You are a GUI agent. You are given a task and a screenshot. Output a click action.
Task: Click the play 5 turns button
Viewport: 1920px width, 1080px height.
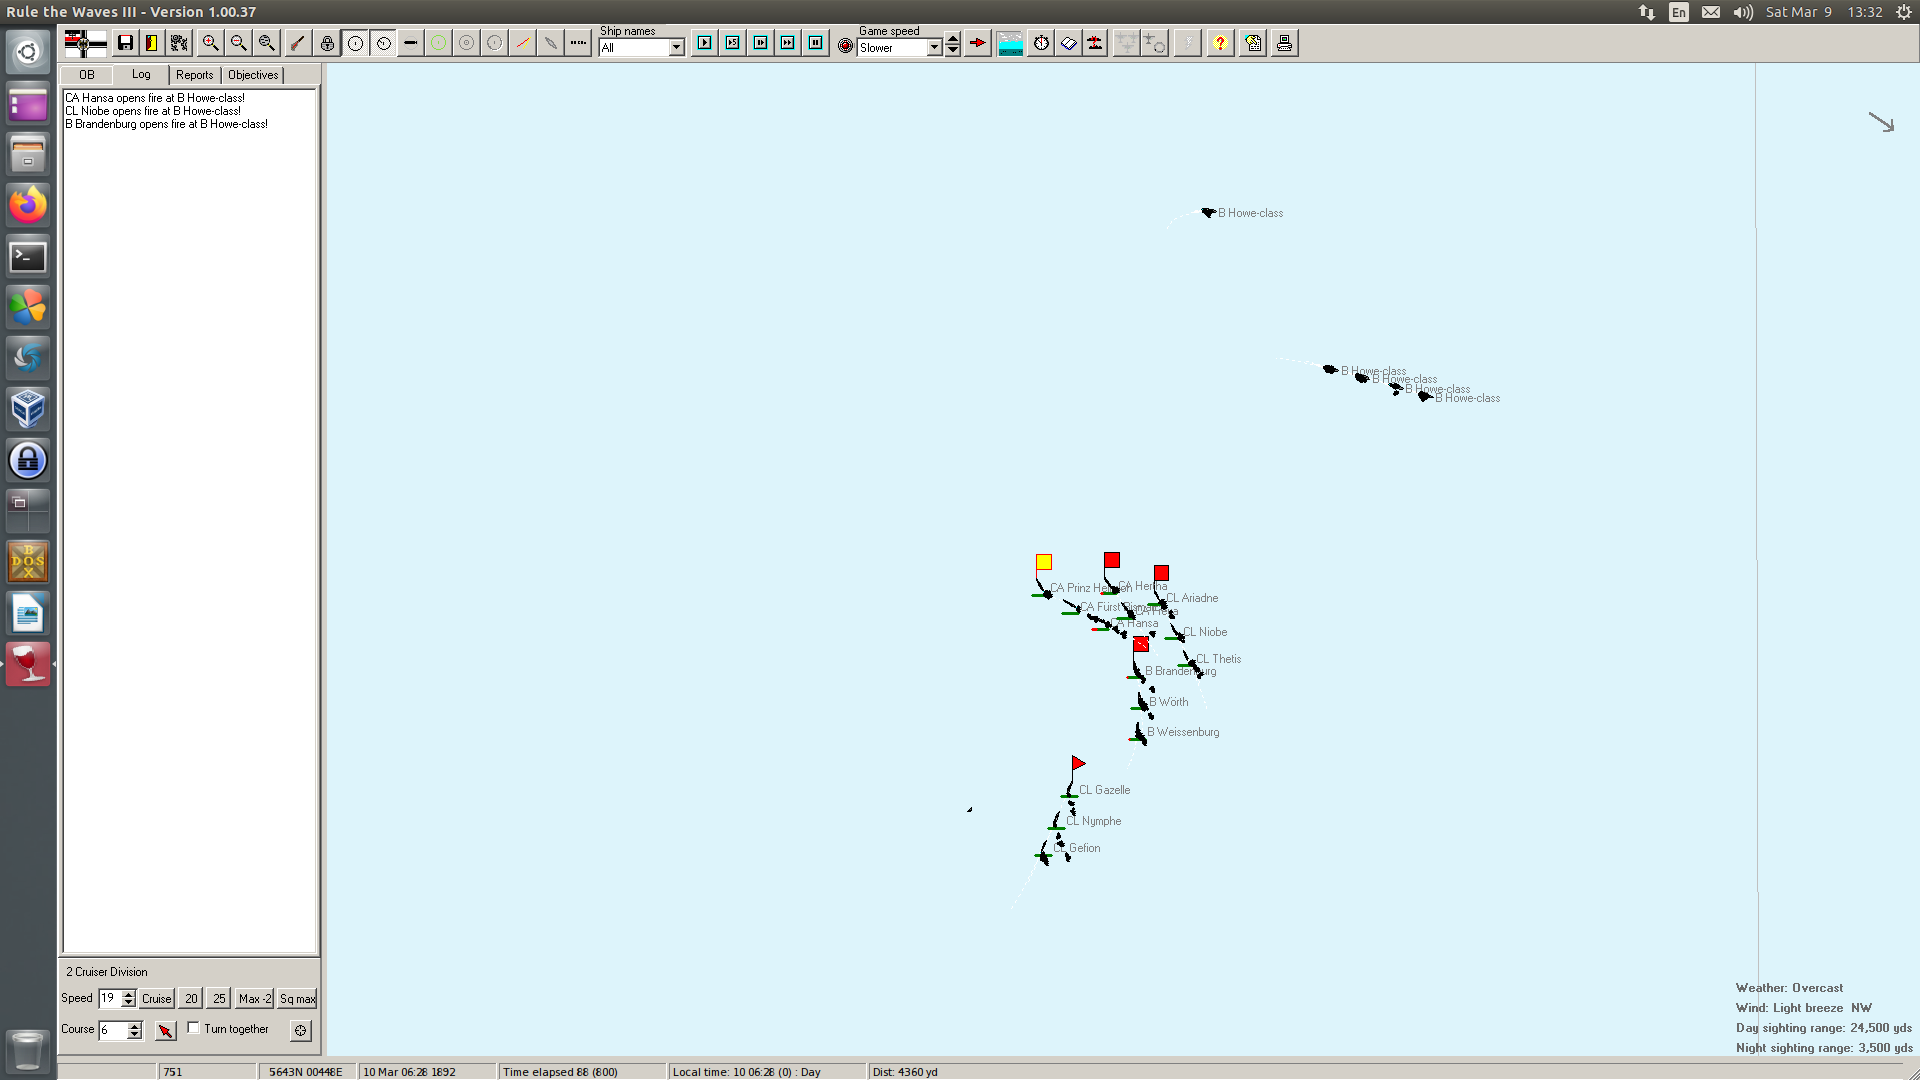pos(732,43)
